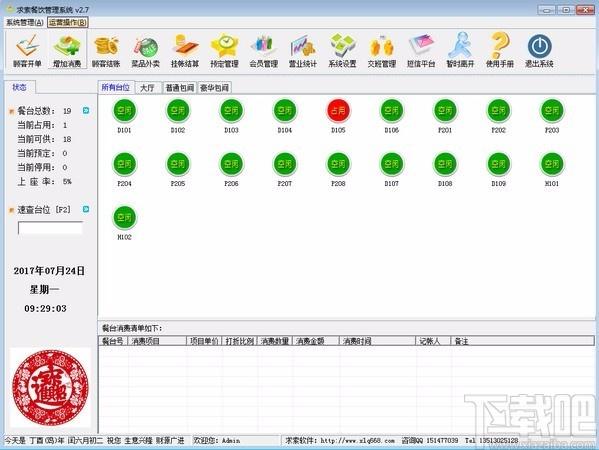Expand the arrow beside 速查台位 [F2]
599x450 pixels.
point(86,209)
